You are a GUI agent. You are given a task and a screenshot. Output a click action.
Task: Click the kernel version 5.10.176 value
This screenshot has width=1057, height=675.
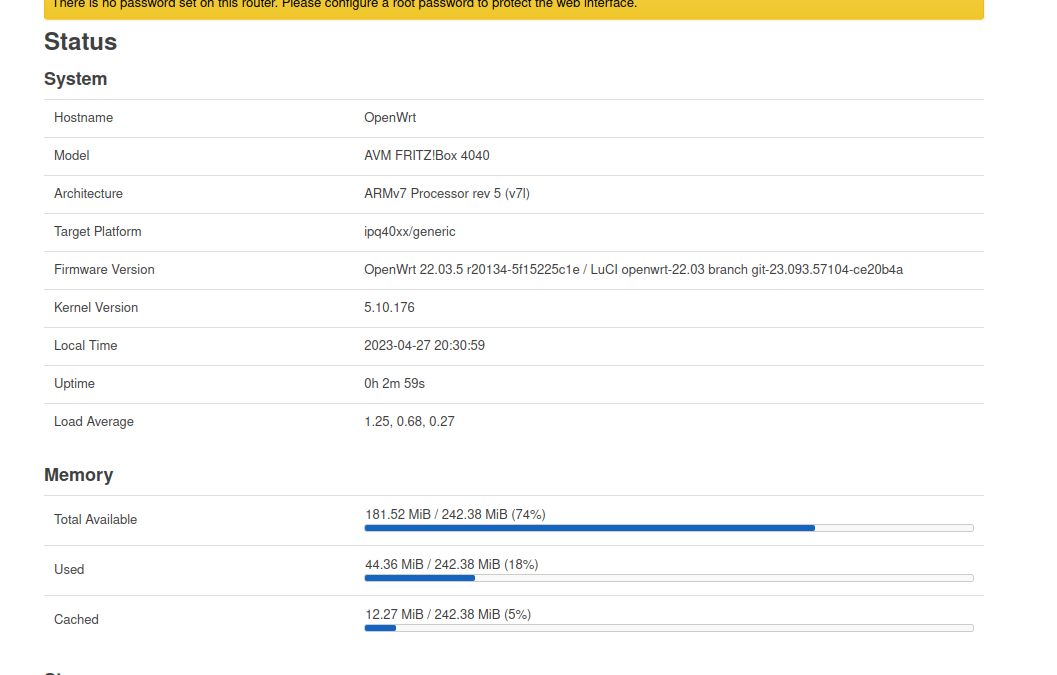(389, 308)
